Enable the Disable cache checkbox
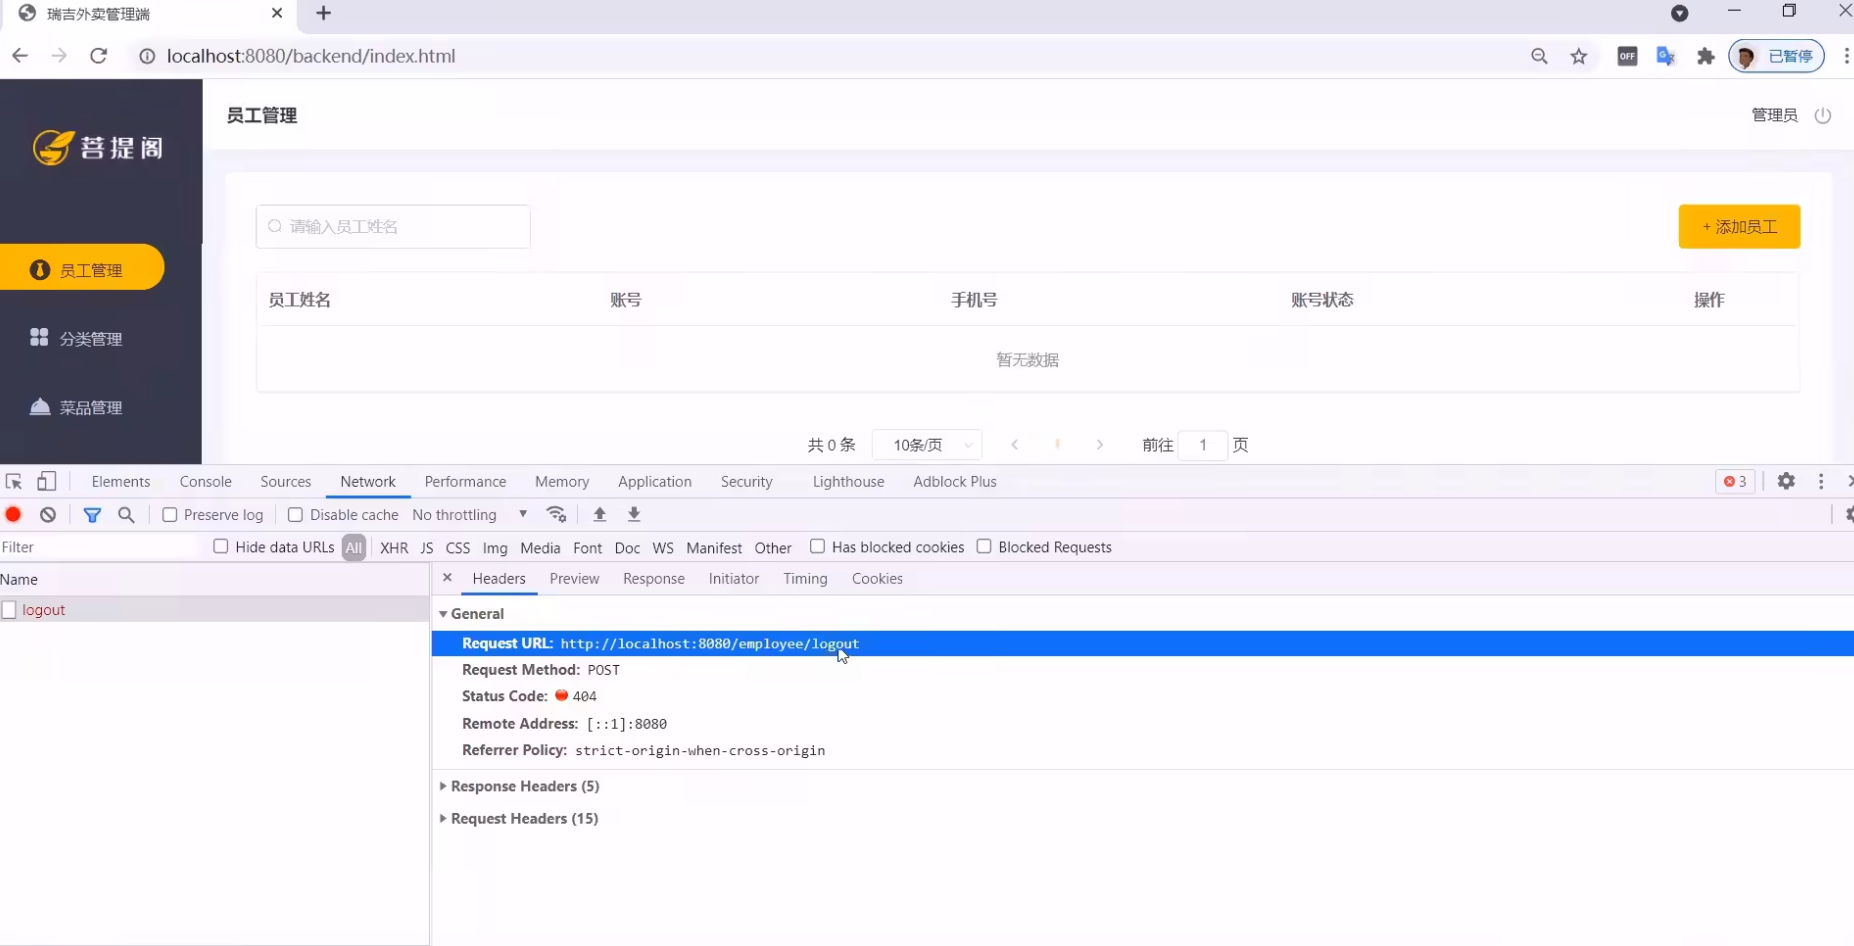Image resolution: width=1854 pixels, height=946 pixels. click(295, 514)
